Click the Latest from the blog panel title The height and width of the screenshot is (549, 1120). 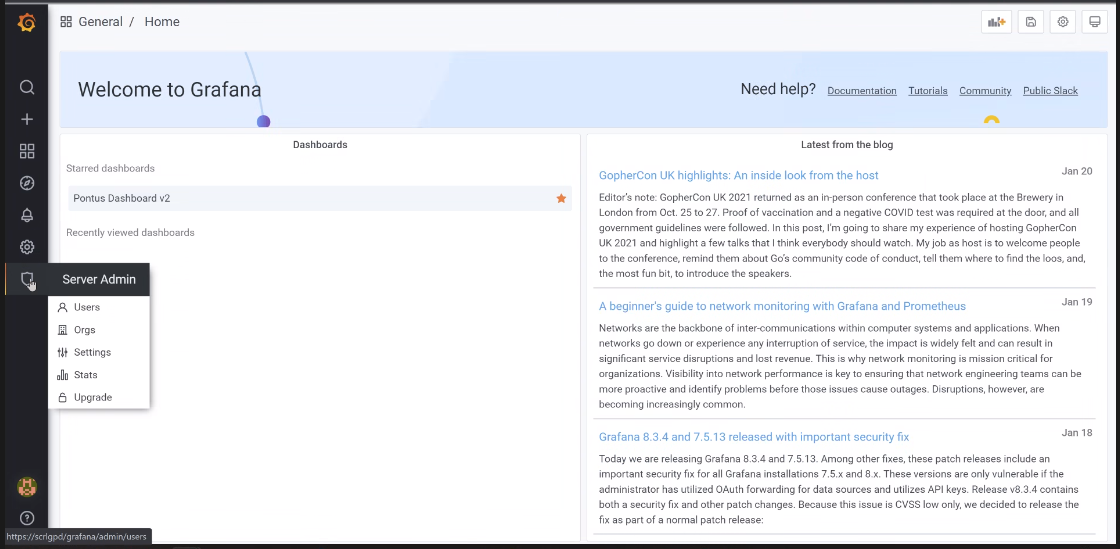click(x=846, y=145)
